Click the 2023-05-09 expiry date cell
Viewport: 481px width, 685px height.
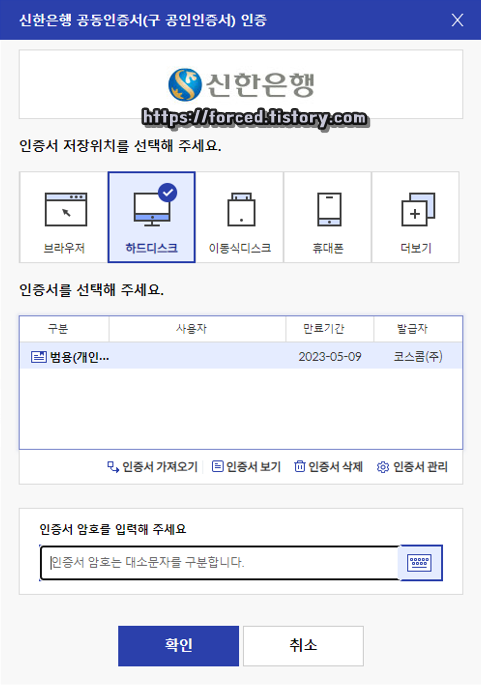(x=330, y=357)
